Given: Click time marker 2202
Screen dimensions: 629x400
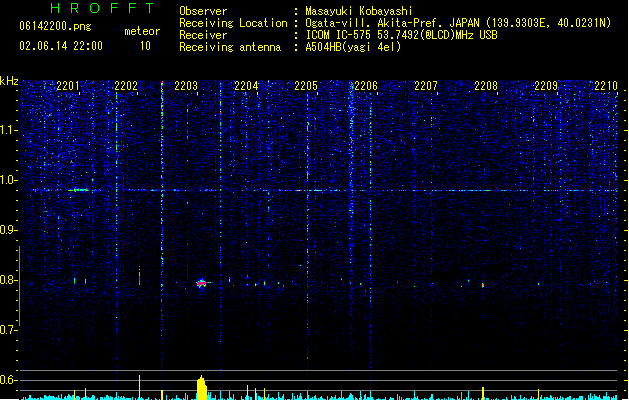Looking at the screenshot, I should pos(126,86).
